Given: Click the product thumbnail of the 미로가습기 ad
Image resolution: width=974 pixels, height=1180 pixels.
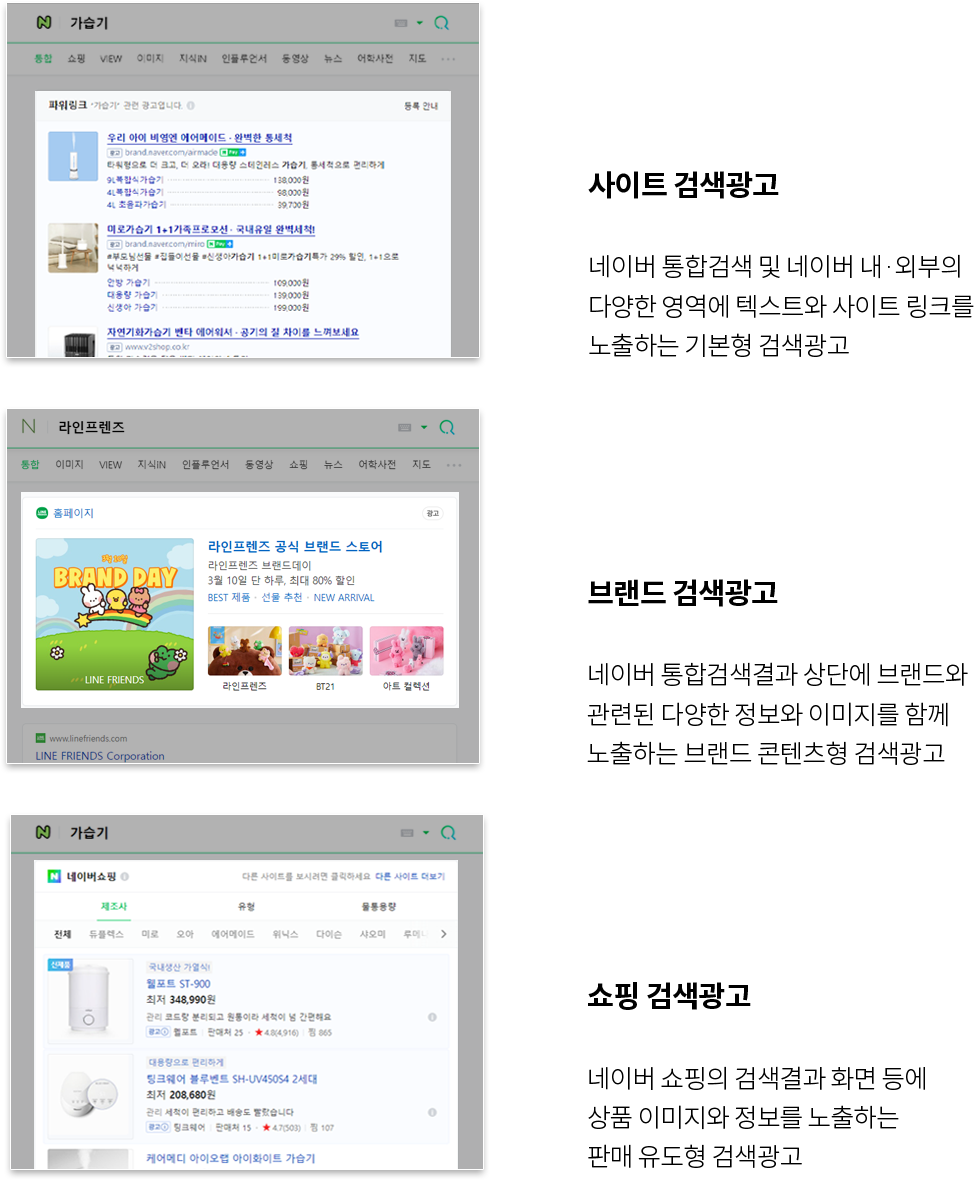Looking at the screenshot, I should pyautogui.click(x=73, y=248).
